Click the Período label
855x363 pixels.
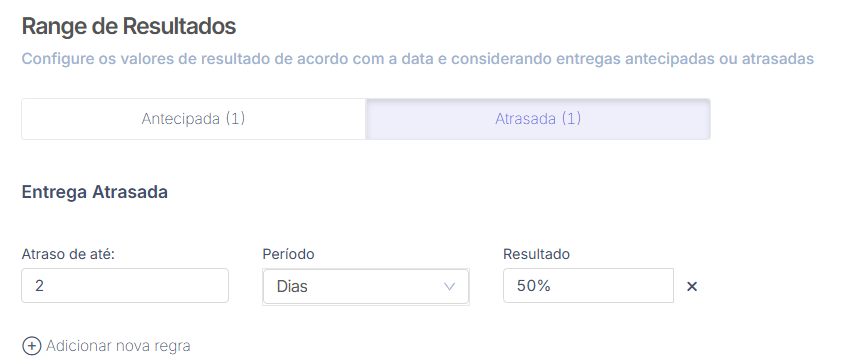coord(288,254)
